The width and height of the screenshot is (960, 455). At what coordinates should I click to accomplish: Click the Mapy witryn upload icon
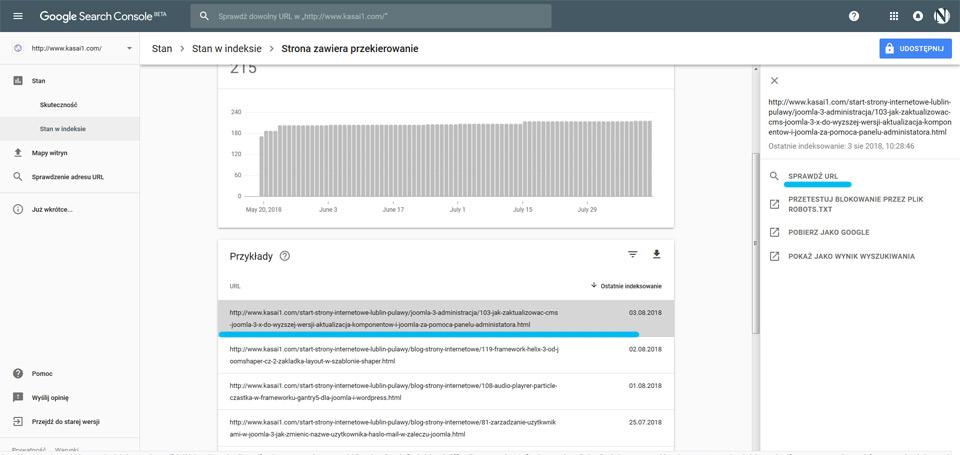18,152
